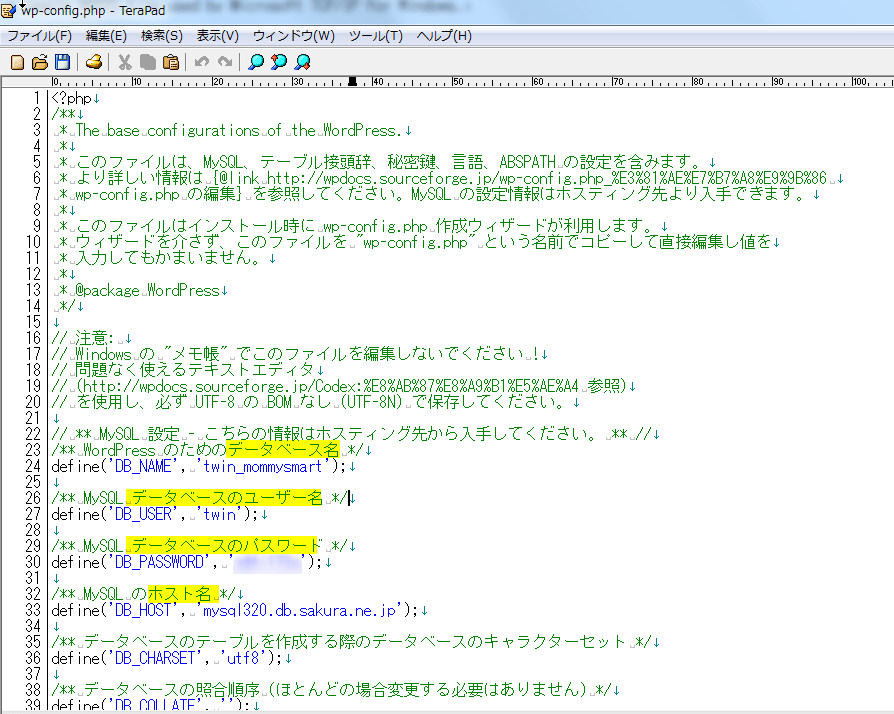Open the 編集(E) menu
The height and width of the screenshot is (714, 894).
coord(106,36)
